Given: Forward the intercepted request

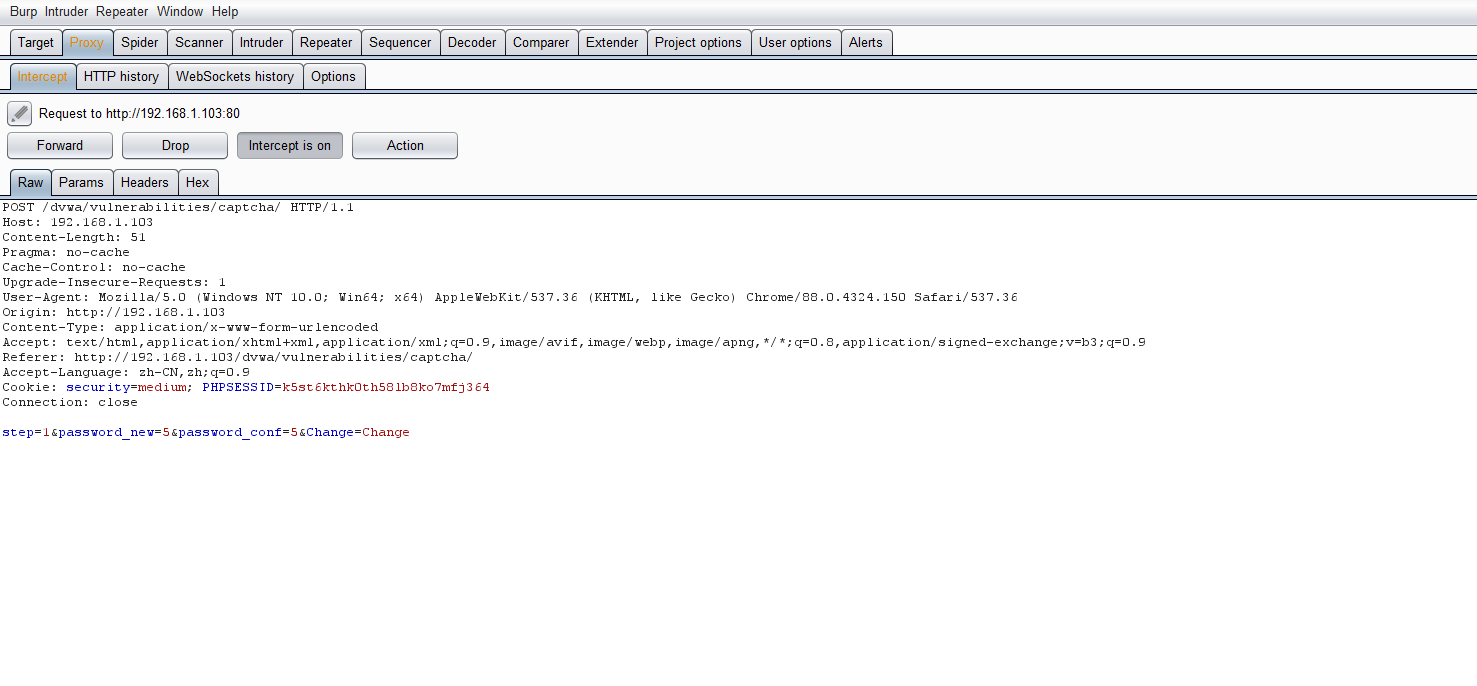Looking at the screenshot, I should [60, 145].
